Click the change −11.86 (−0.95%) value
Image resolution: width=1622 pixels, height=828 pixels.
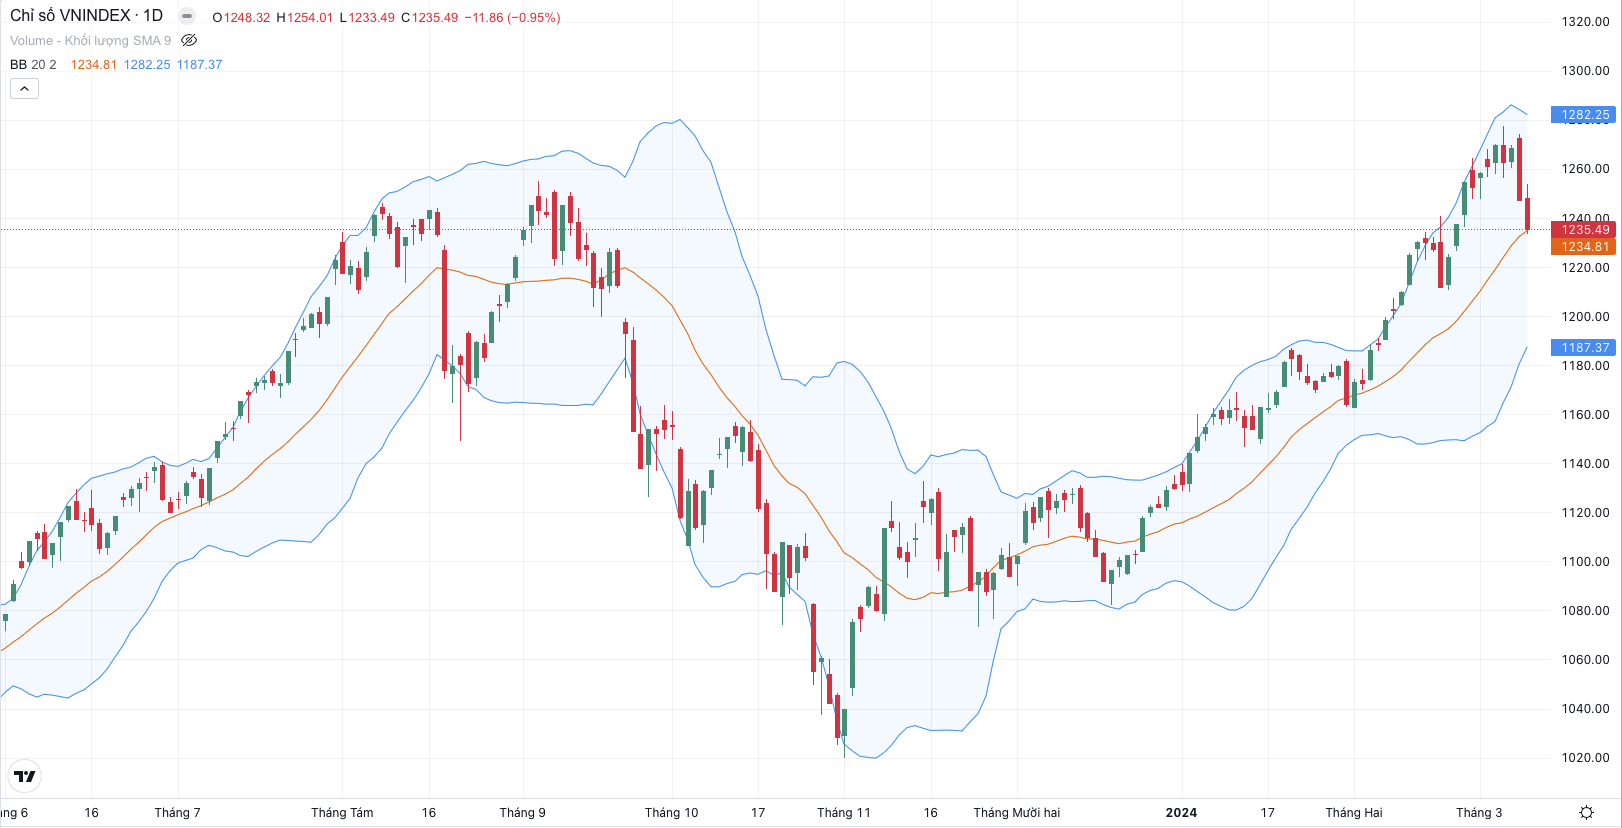[x=512, y=18]
